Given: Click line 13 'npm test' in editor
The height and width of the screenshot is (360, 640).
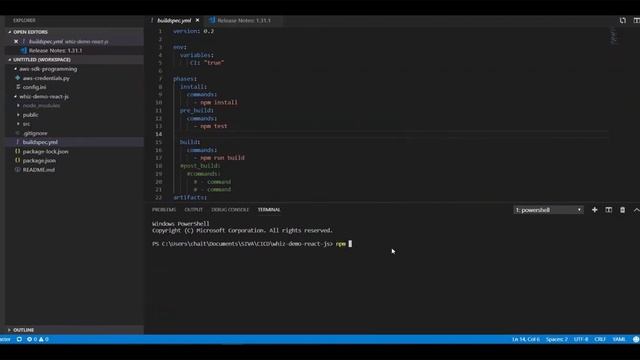Looking at the screenshot, I should [214, 126].
